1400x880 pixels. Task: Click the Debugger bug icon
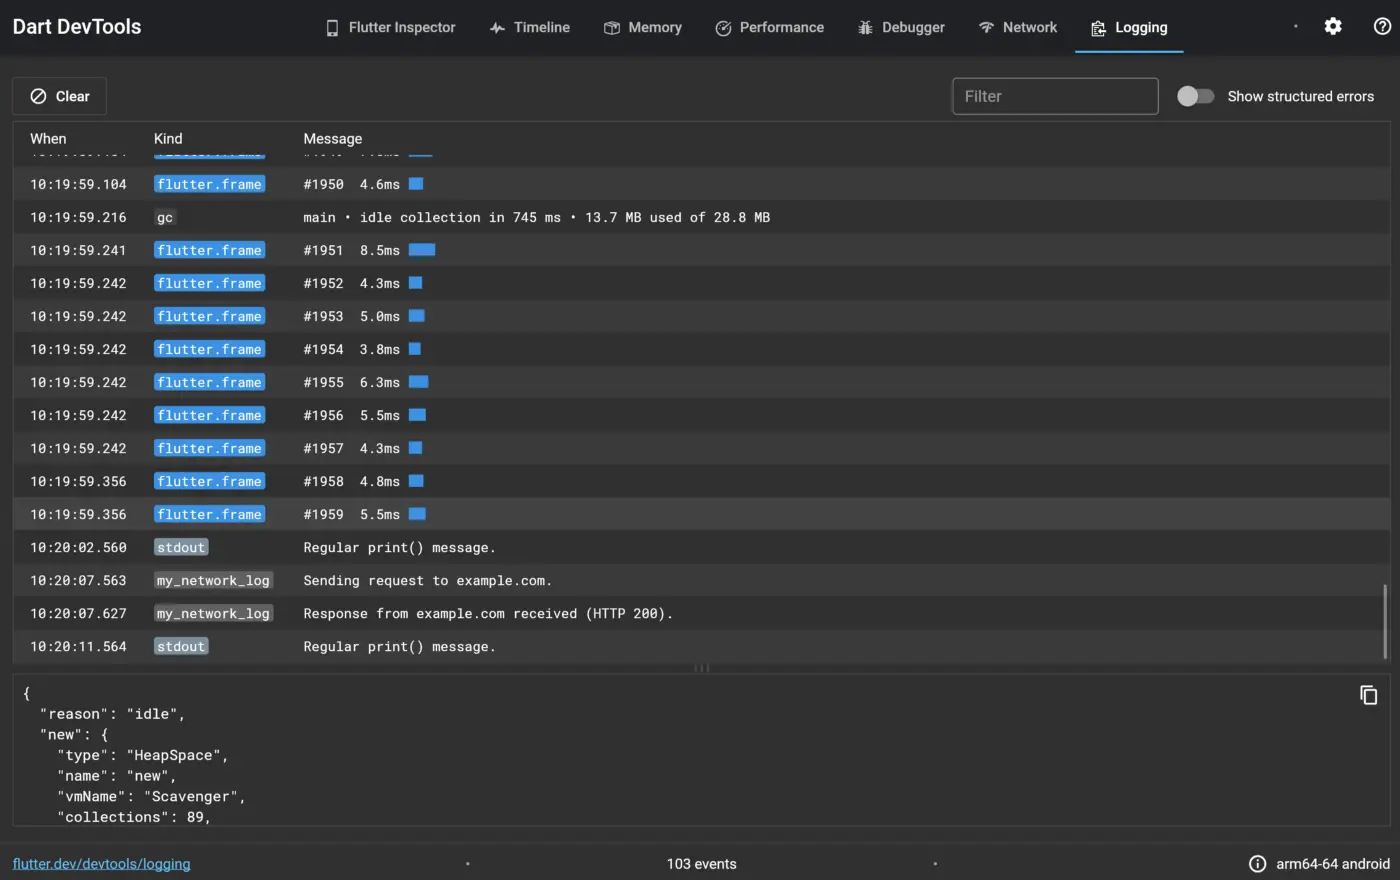(865, 28)
